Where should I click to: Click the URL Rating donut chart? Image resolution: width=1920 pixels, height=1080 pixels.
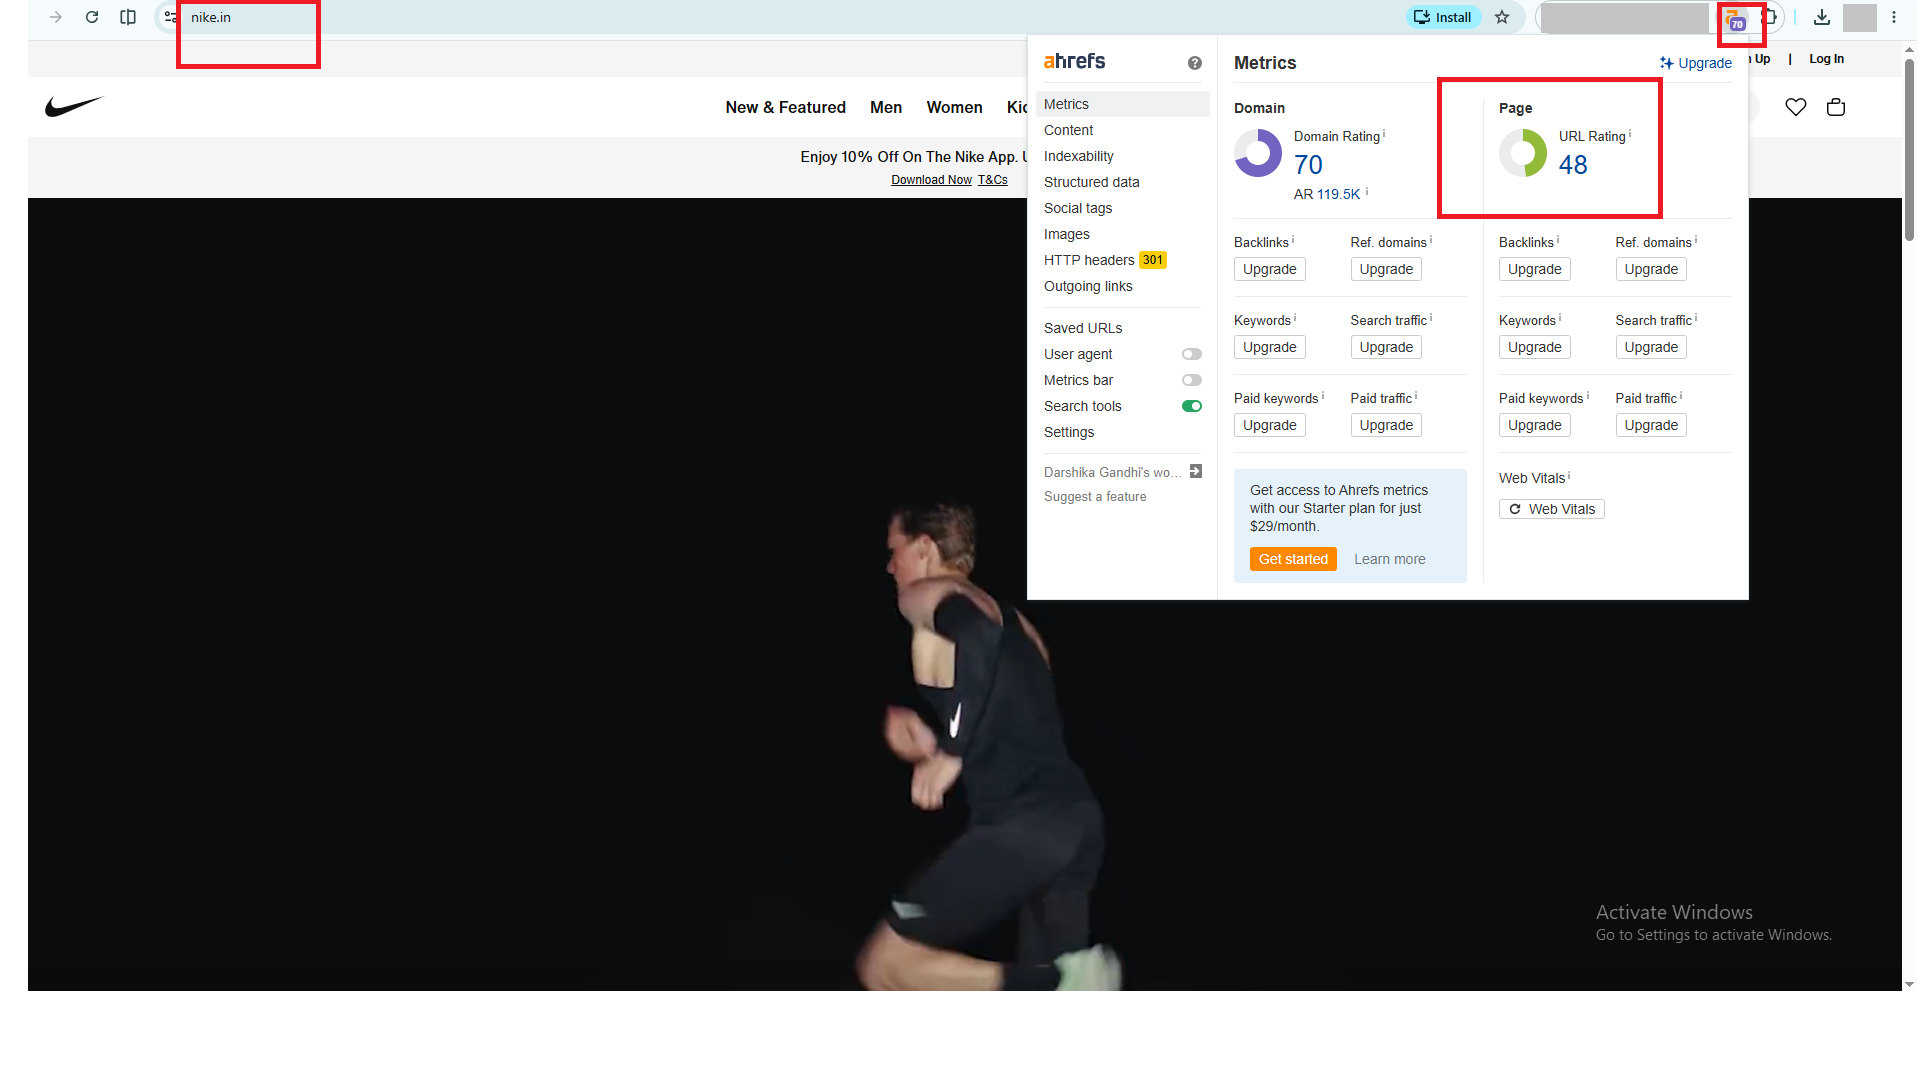[x=1523, y=153]
